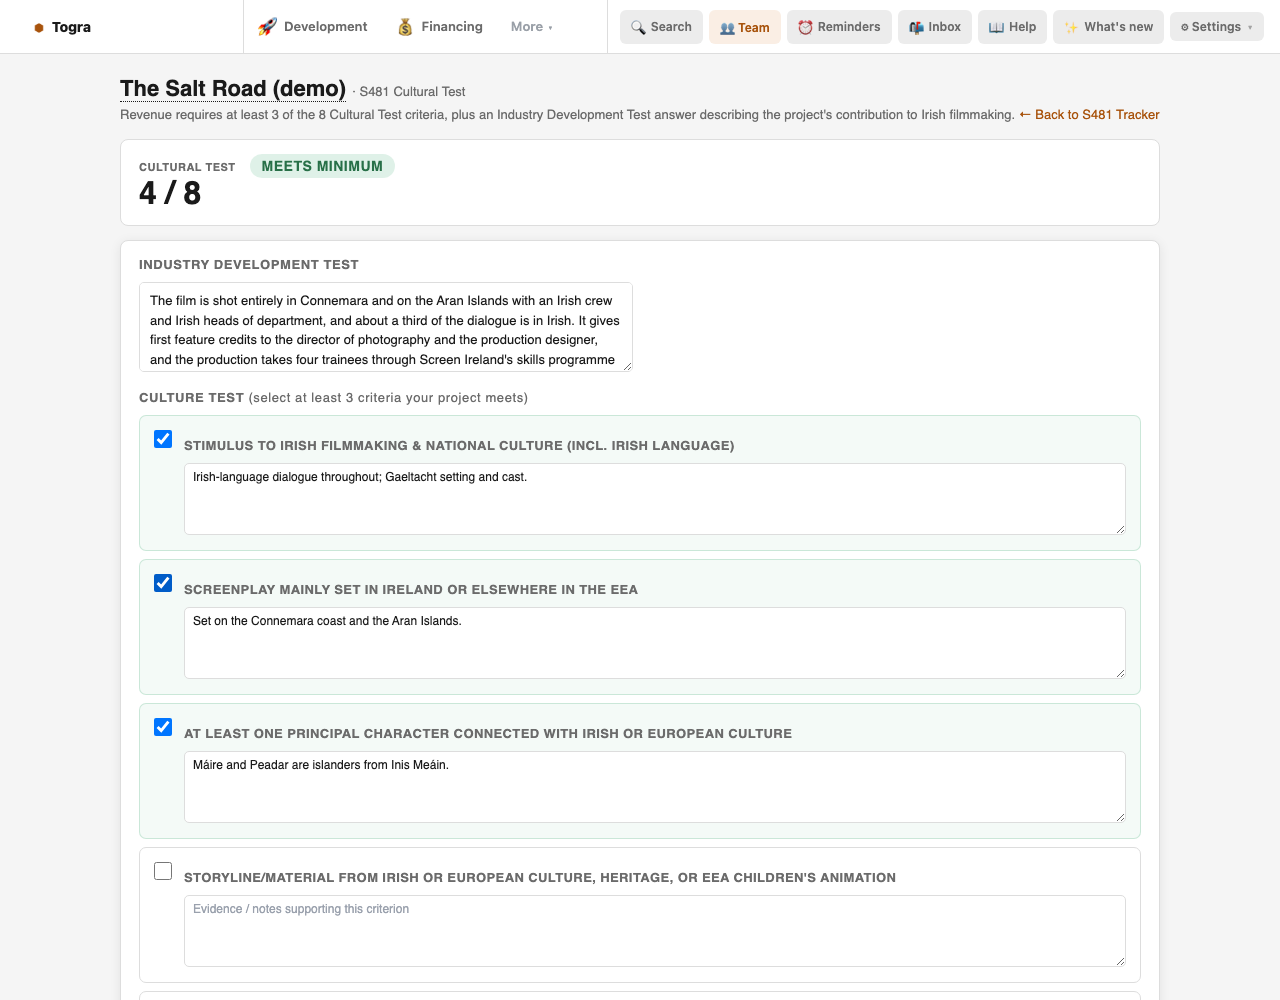Click the Industry Development Test text area
This screenshot has width=1280, height=1000.
[386, 327]
